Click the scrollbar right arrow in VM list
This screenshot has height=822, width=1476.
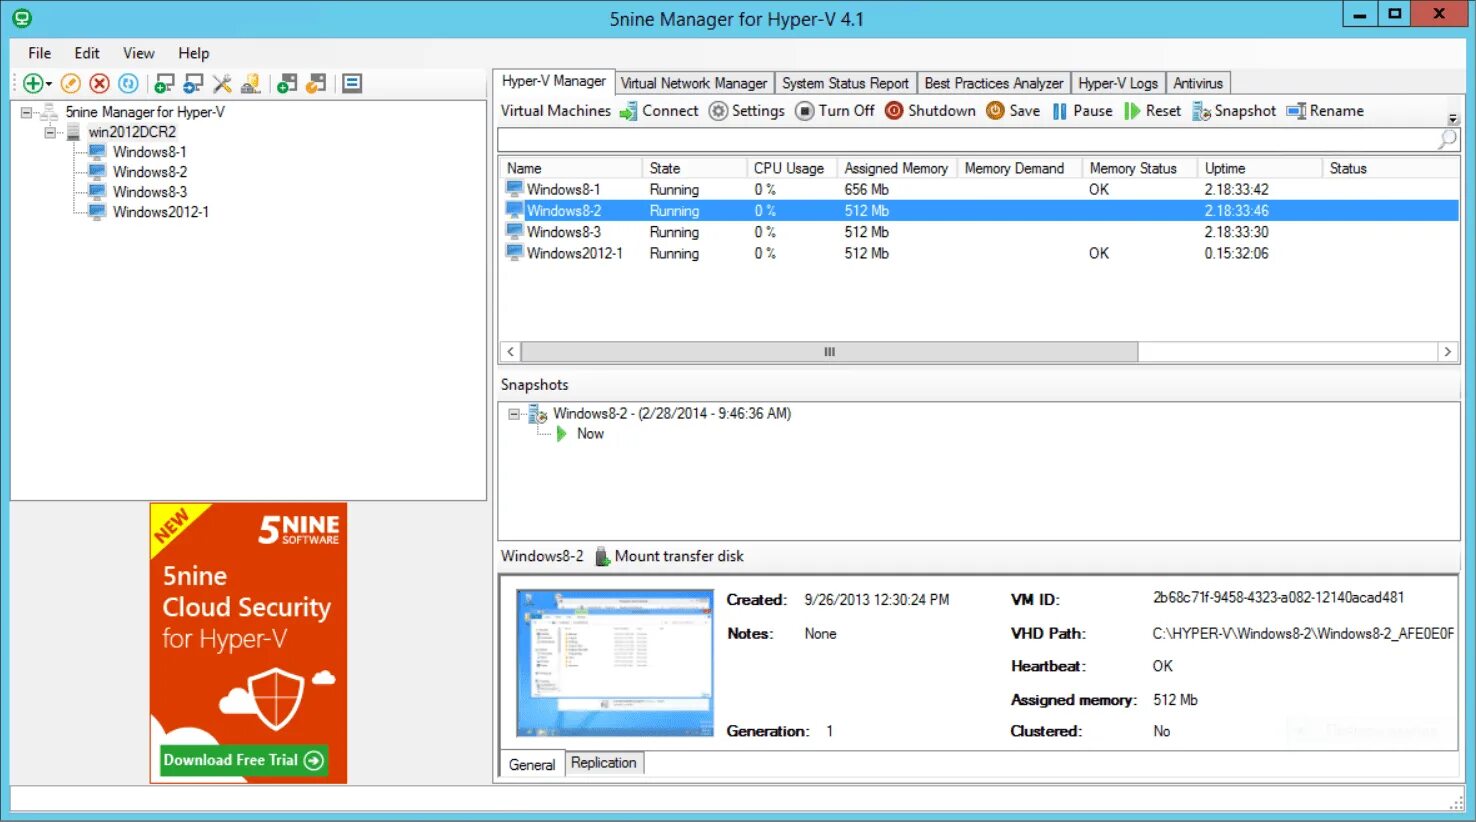pos(1447,352)
